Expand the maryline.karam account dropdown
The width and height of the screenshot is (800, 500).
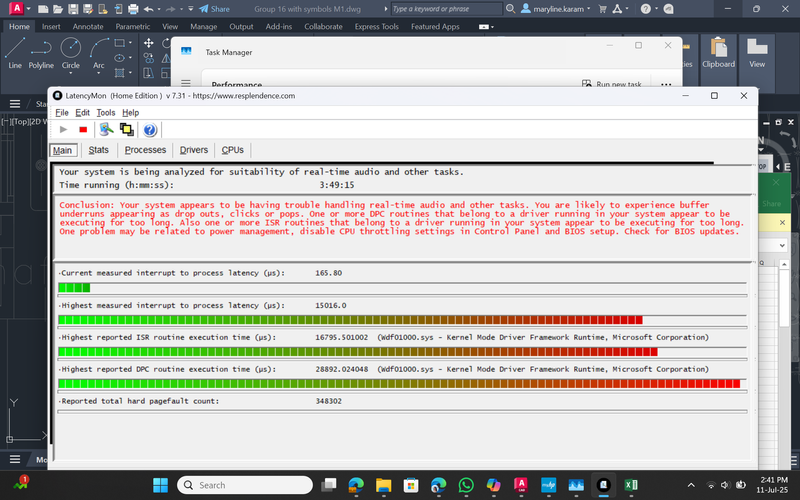coord(591,9)
